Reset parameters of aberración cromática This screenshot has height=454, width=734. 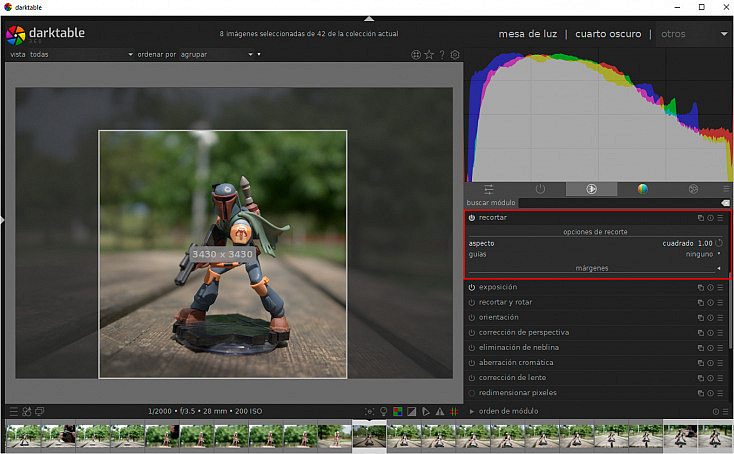(x=711, y=363)
